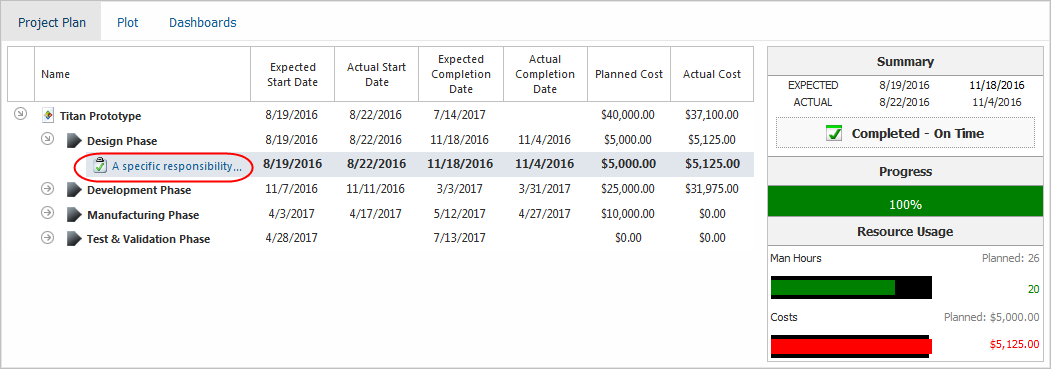Click the Development Phase arrow icon
This screenshot has height=369, width=1051.
click(74, 190)
